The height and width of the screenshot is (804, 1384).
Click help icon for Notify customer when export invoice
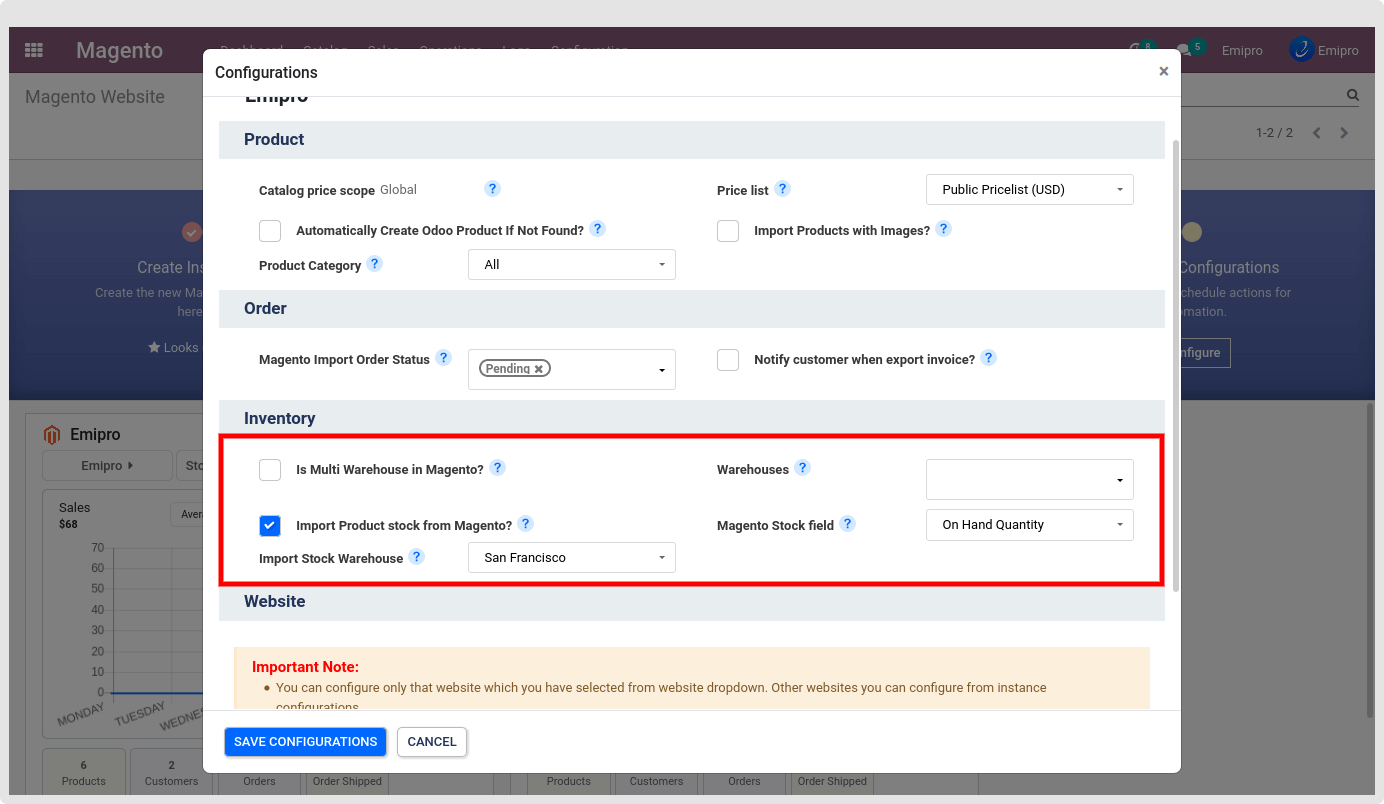(988, 358)
